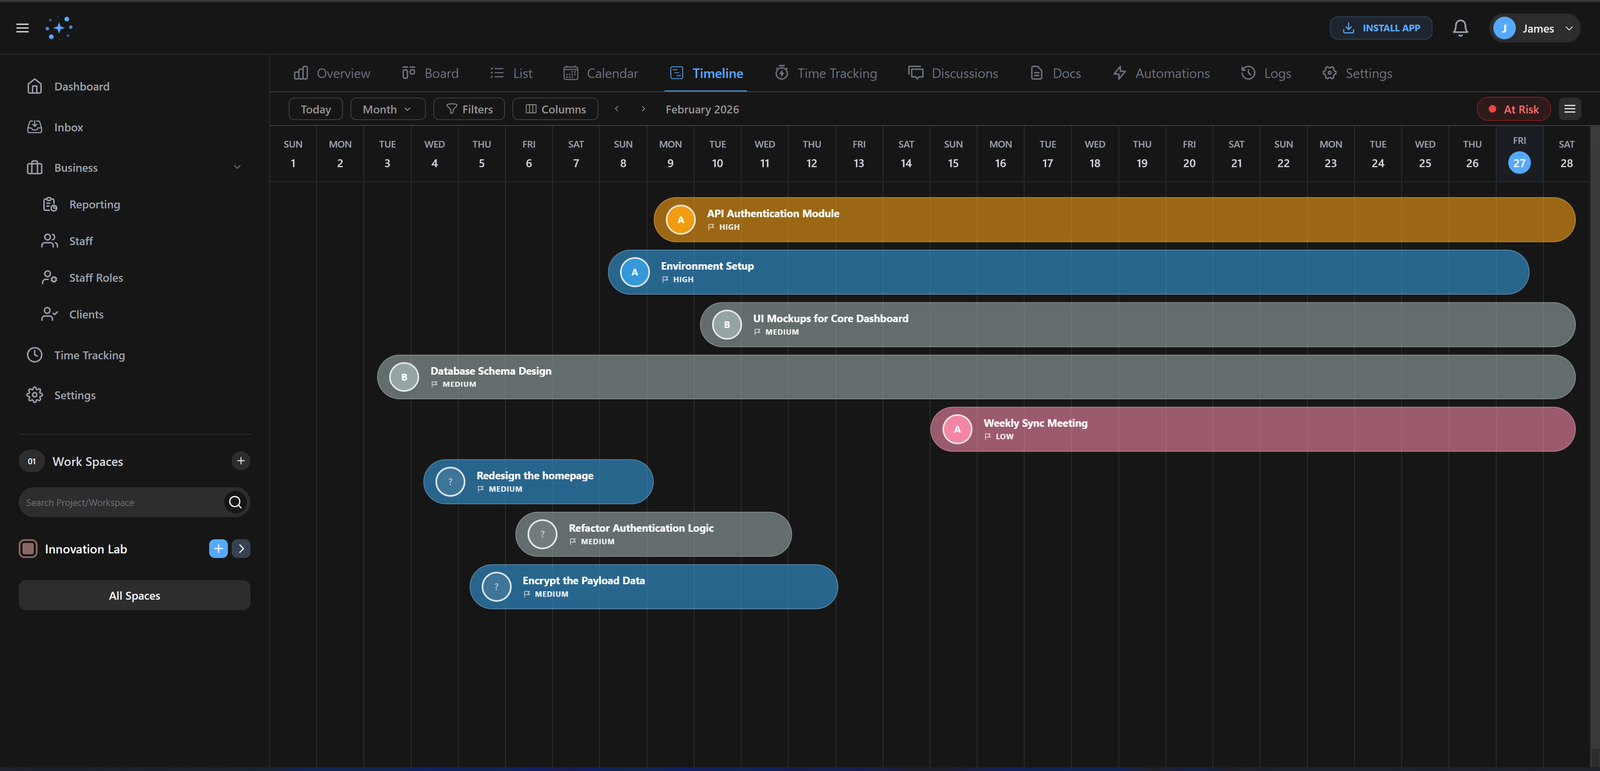Click the Today button
Screen dimensions: 1600x771
coord(315,109)
